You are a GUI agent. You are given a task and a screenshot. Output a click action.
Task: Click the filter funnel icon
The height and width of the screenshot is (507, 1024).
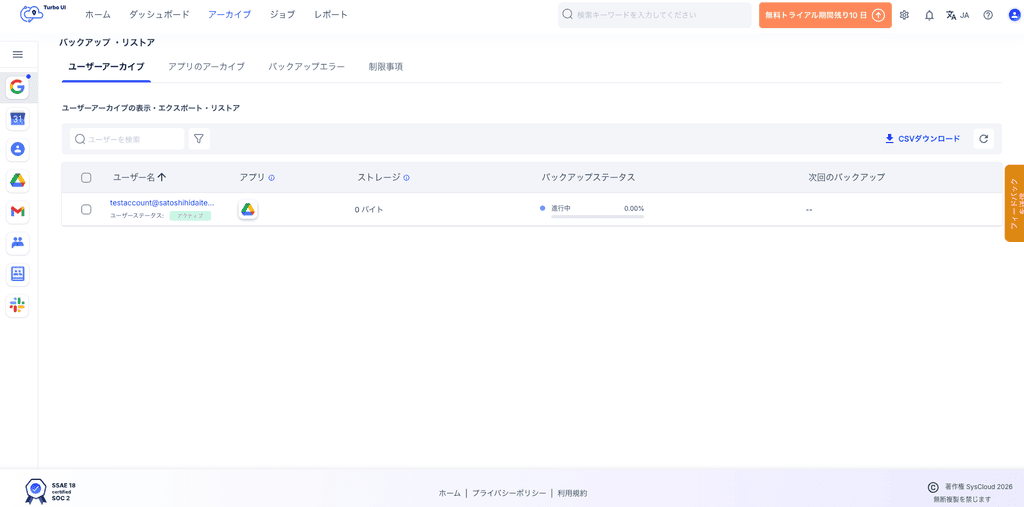click(x=199, y=139)
